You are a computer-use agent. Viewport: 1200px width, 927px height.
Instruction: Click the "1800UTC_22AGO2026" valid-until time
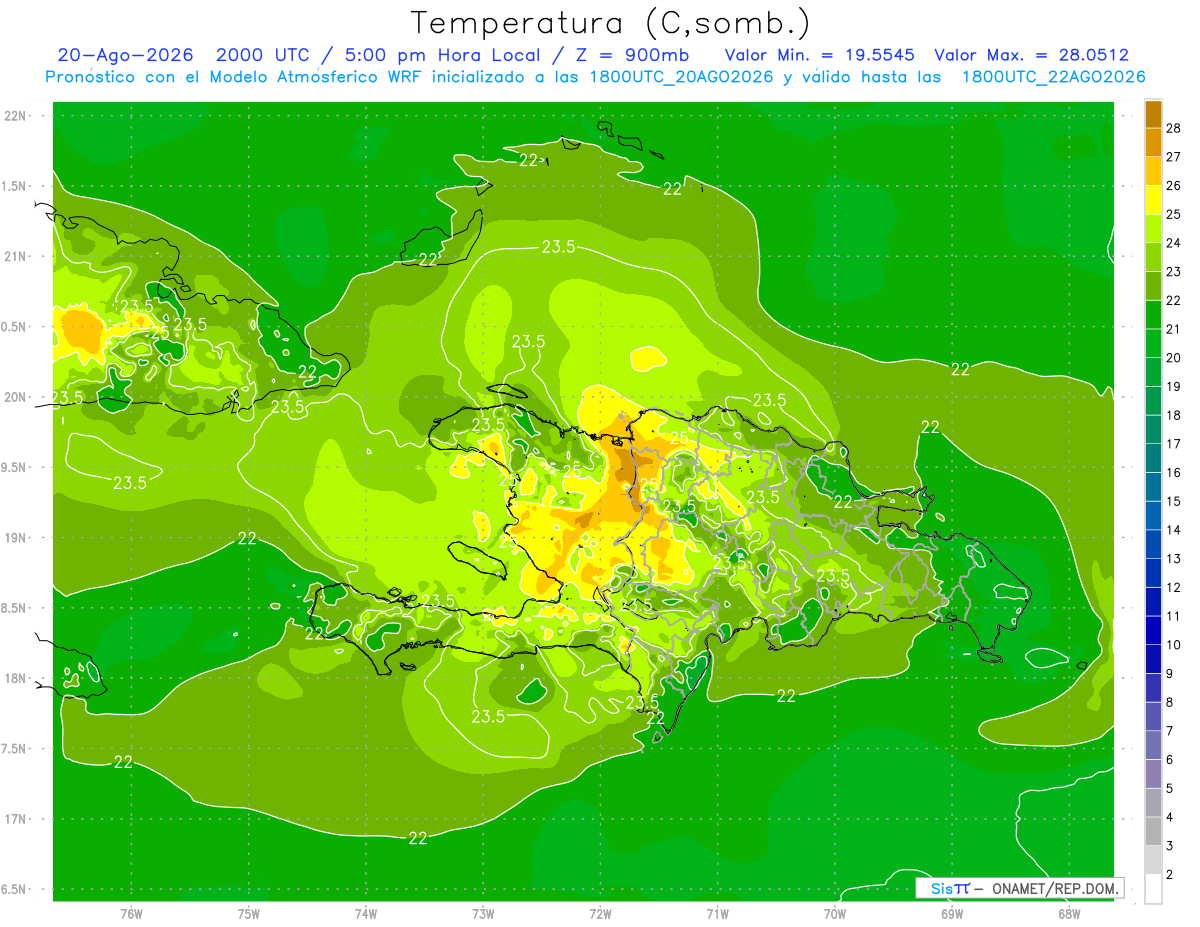point(1054,77)
